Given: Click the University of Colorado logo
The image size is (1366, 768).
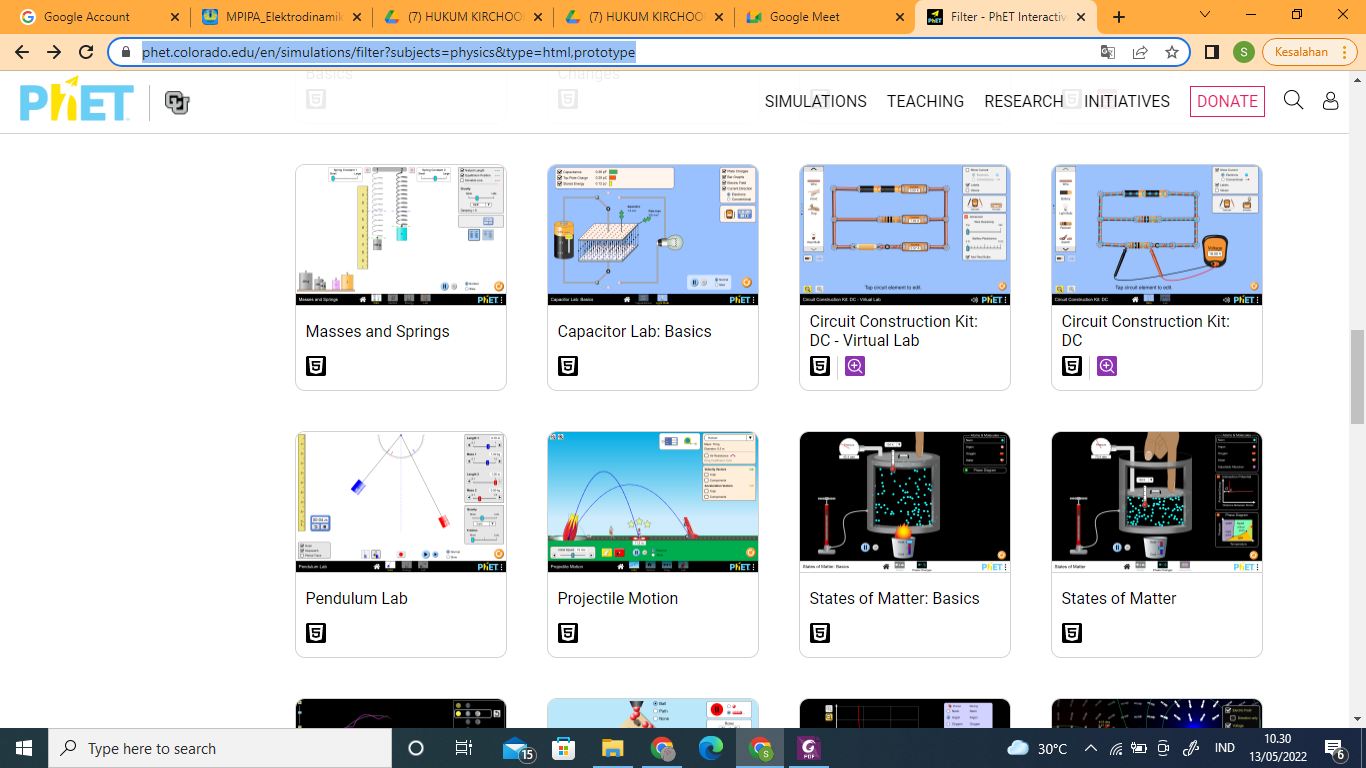Looking at the screenshot, I should [x=177, y=102].
